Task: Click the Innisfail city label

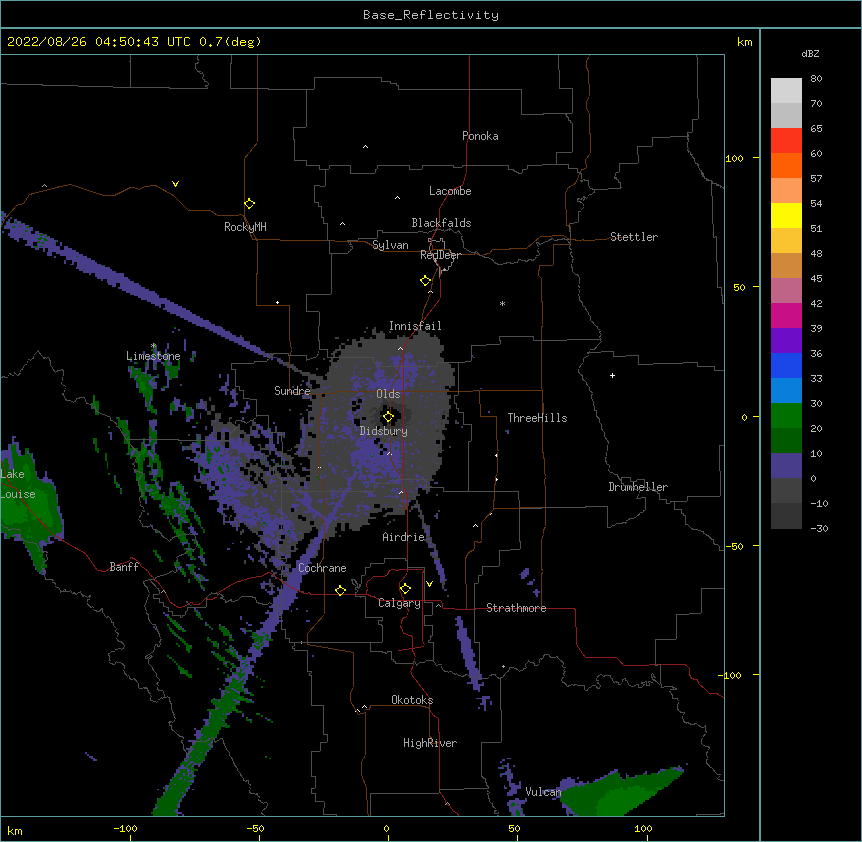Action: point(415,326)
